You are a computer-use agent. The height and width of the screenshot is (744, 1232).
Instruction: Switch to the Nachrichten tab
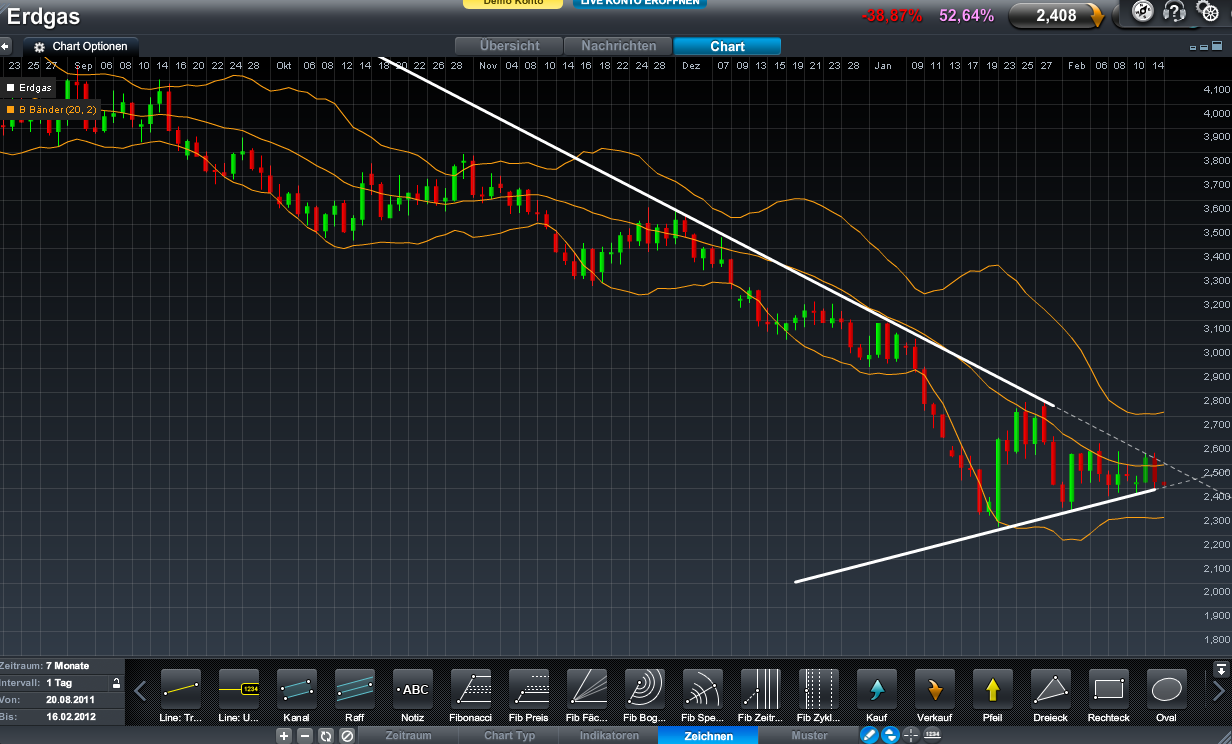pos(618,46)
